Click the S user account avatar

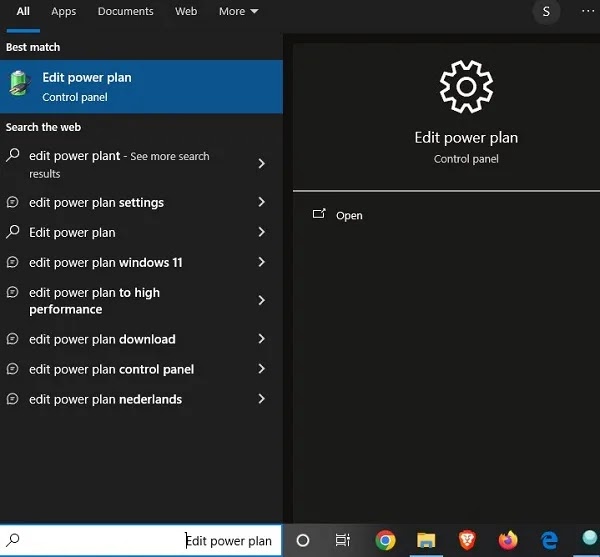[x=546, y=11]
